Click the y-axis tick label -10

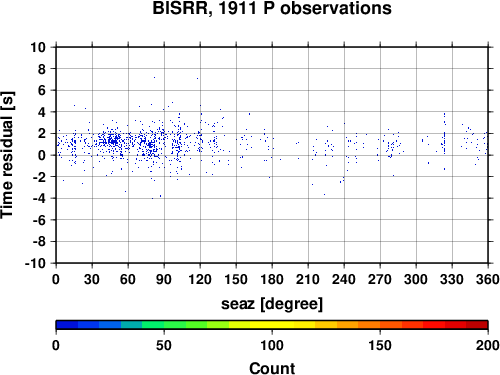point(36,263)
